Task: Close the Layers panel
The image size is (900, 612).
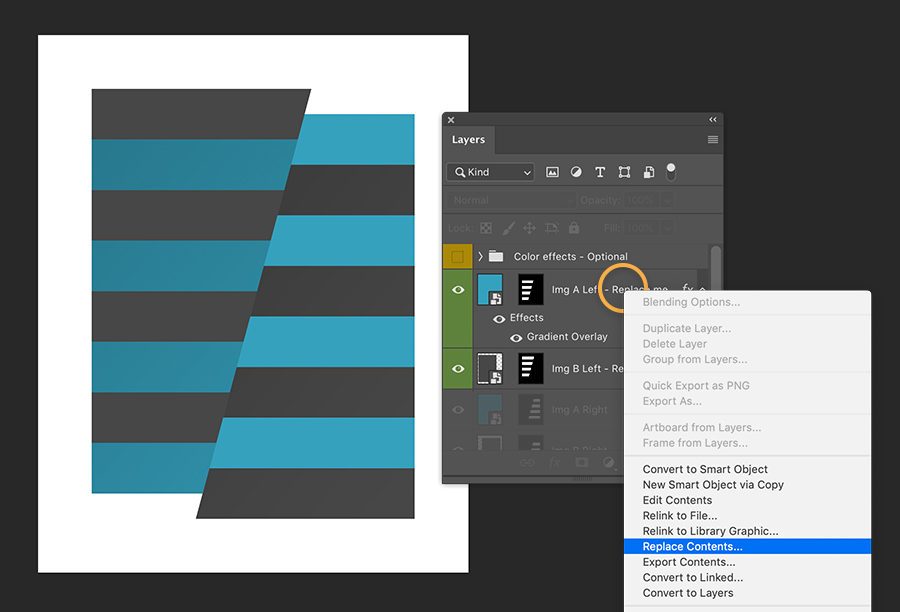Action: tap(451, 120)
